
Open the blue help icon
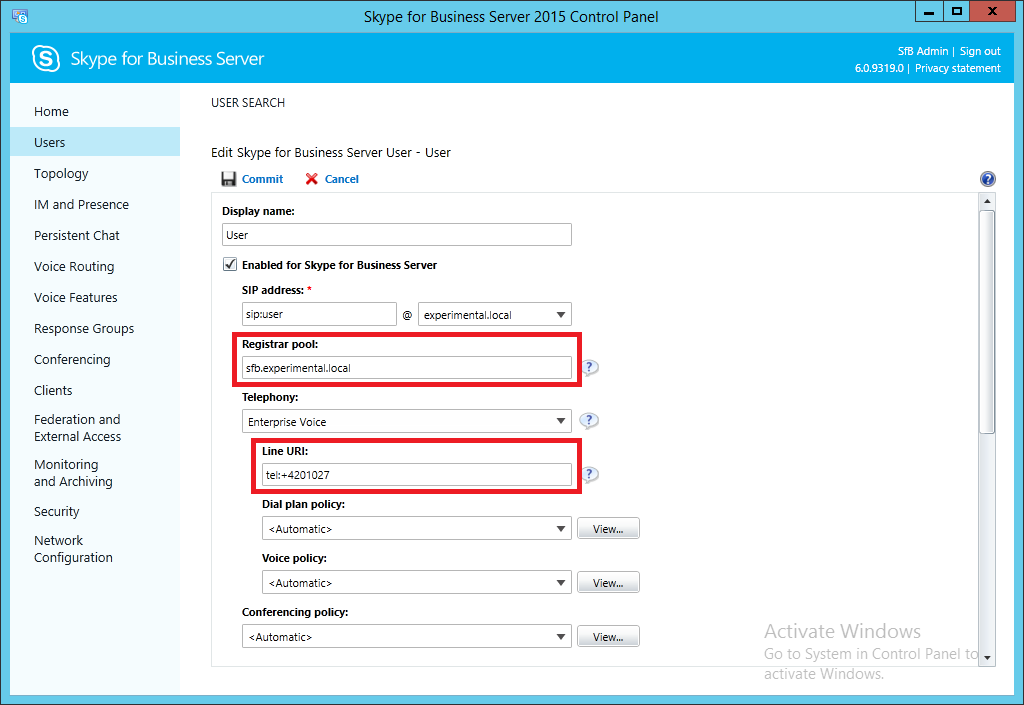(x=988, y=179)
